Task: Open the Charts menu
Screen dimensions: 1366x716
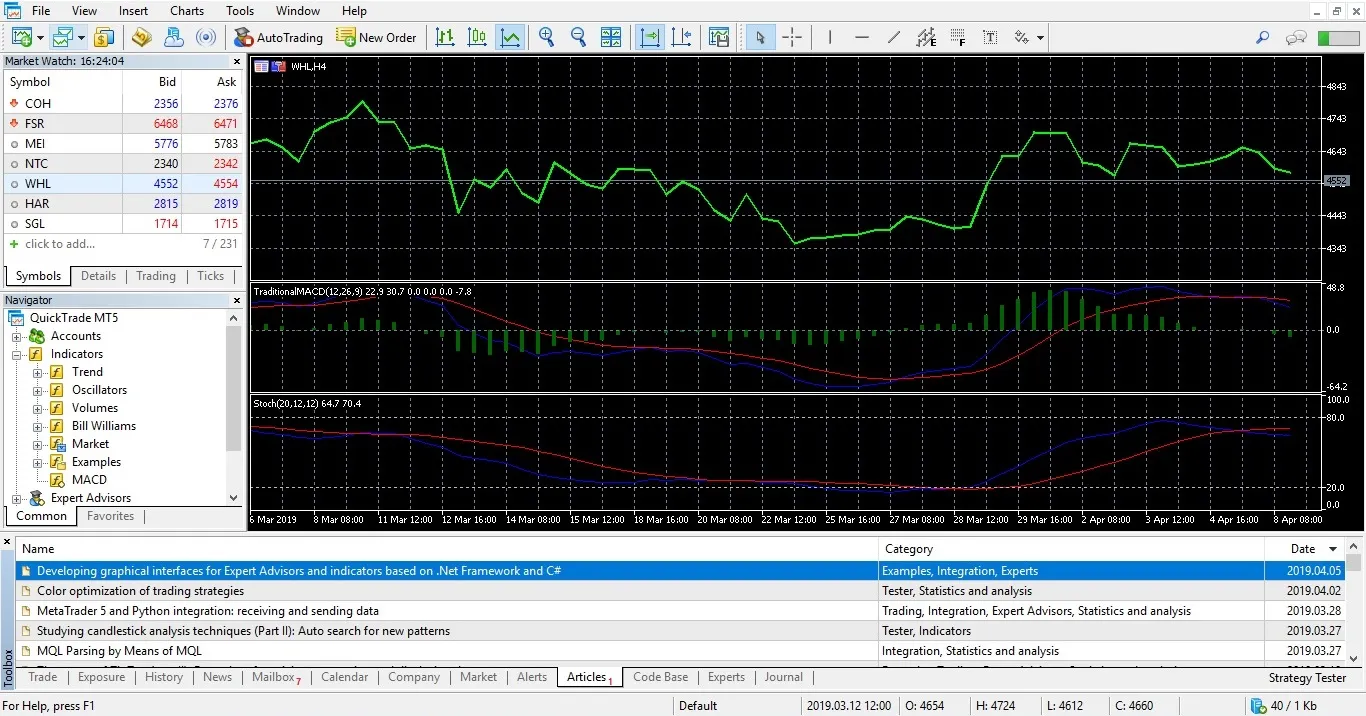Action: (187, 11)
